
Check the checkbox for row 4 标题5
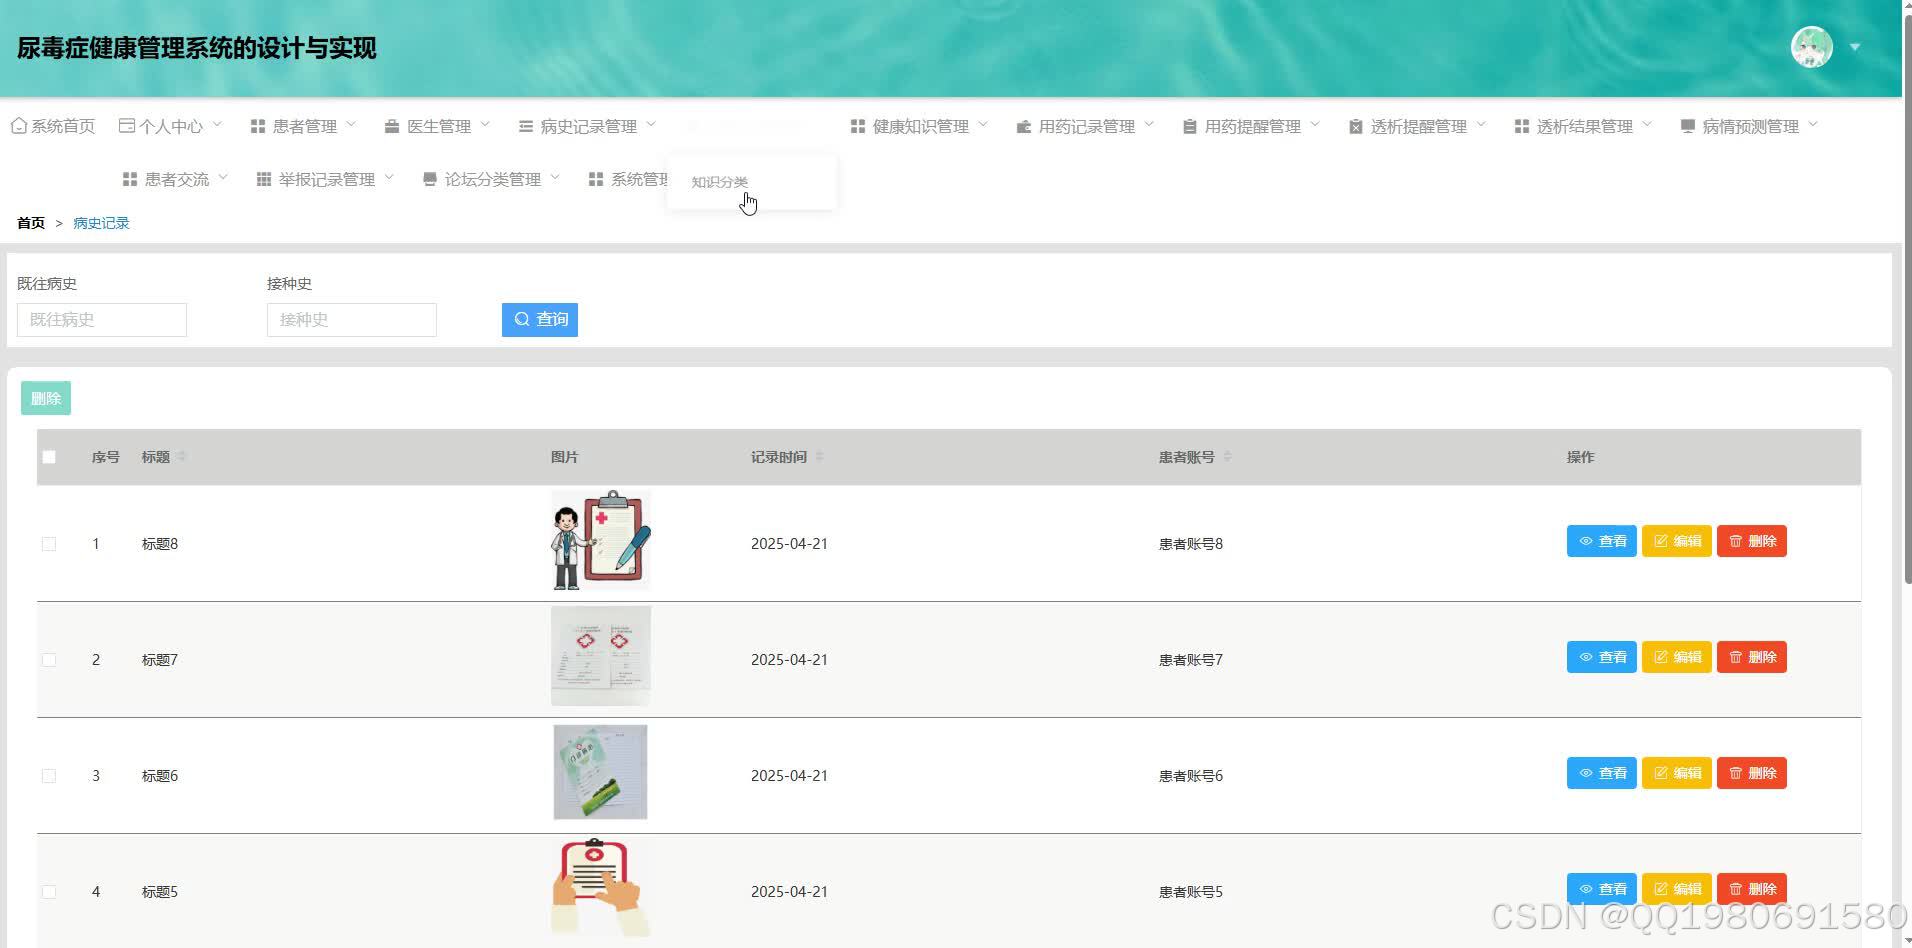click(x=49, y=891)
